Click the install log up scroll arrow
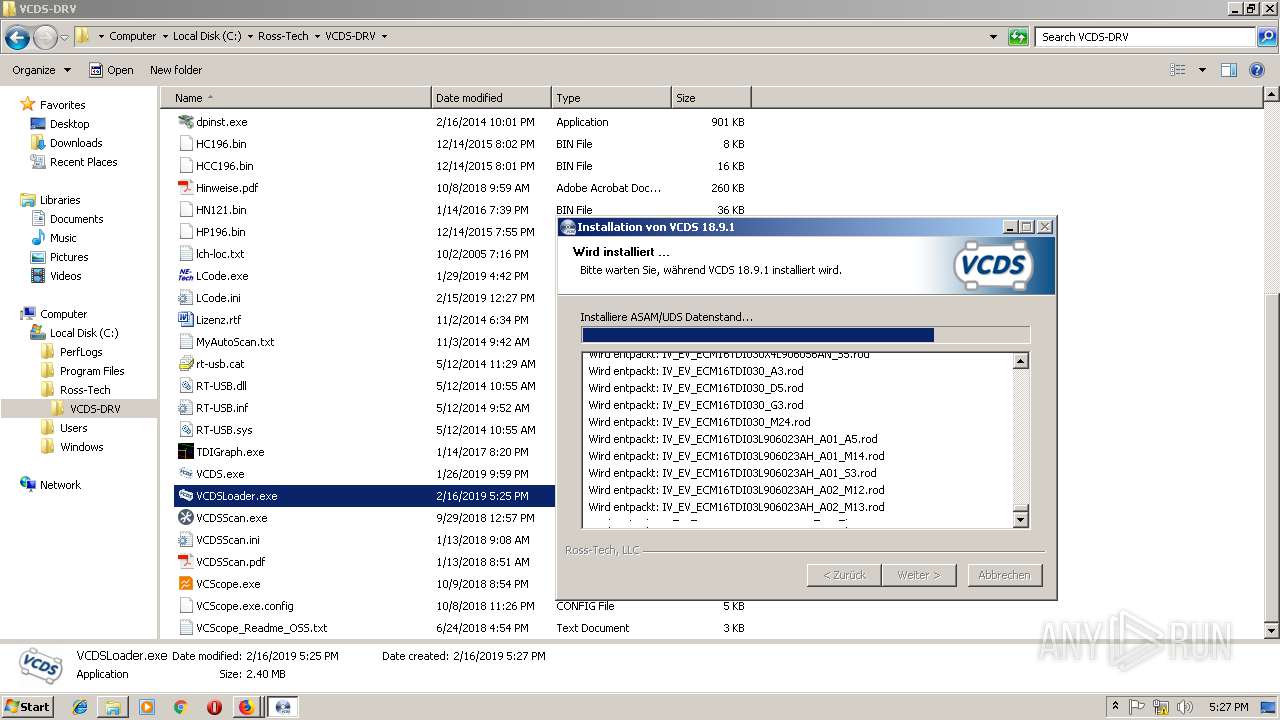The width and height of the screenshot is (1280, 720). 1021,361
